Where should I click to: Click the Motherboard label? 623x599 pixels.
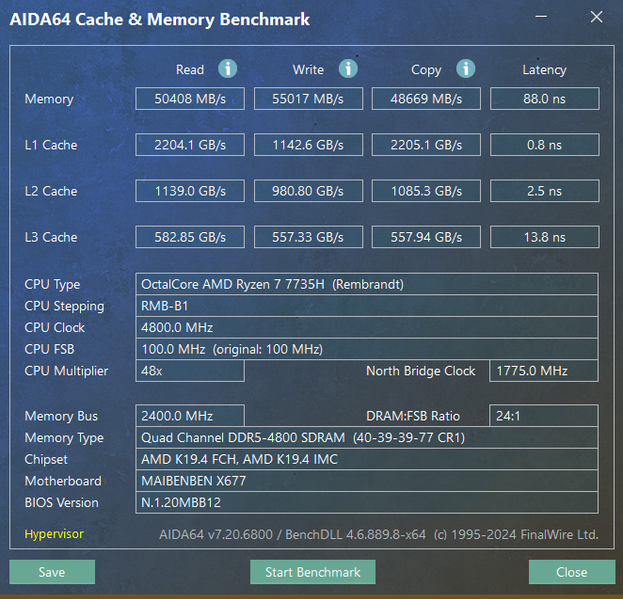coord(63,481)
